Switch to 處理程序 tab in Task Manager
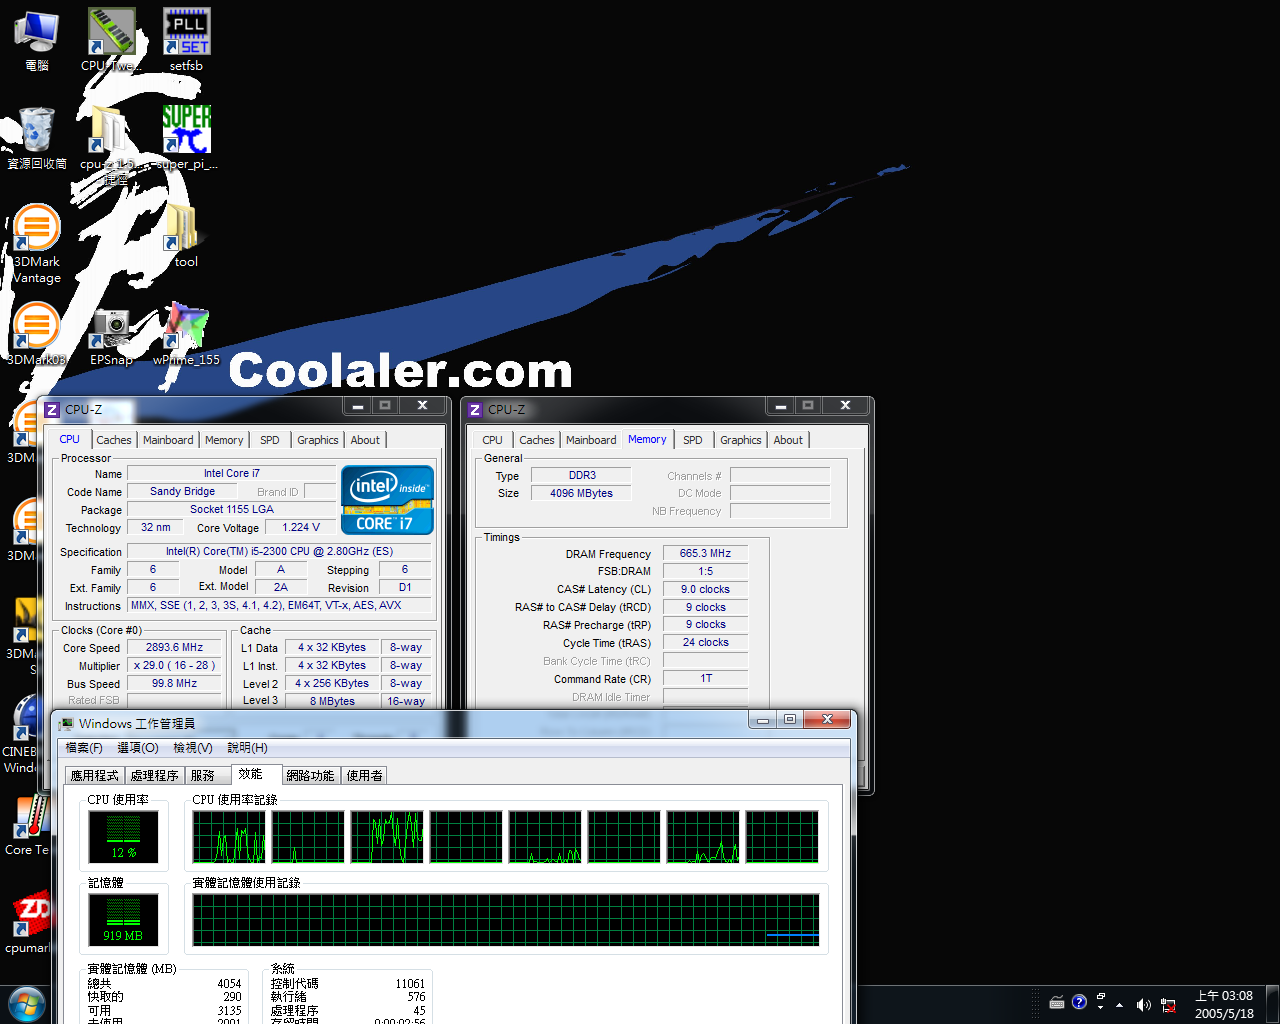The width and height of the screenshot is (1280, 1024). (x=155, y=776)
